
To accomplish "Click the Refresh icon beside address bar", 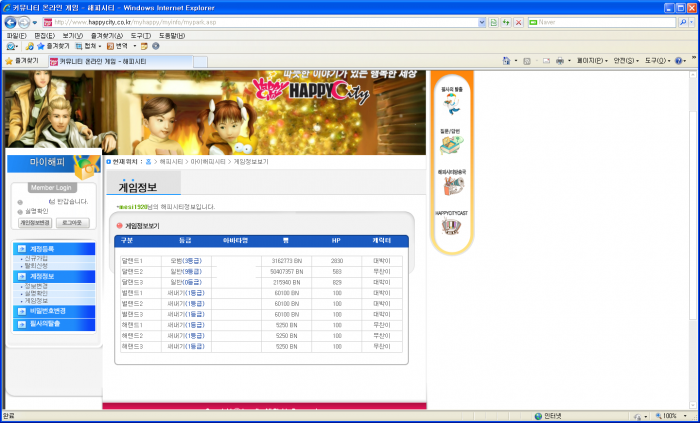I will (x=506, y=22).
